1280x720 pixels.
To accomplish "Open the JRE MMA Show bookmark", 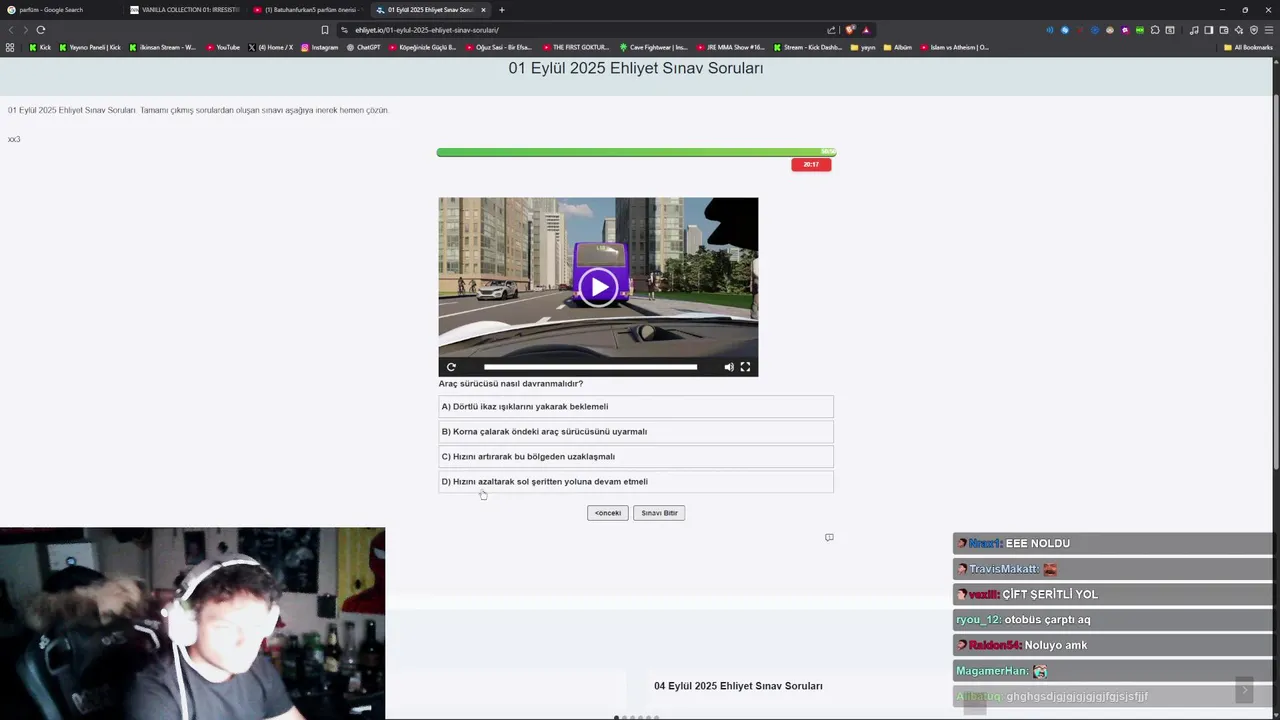I will [x=730, y=47].
